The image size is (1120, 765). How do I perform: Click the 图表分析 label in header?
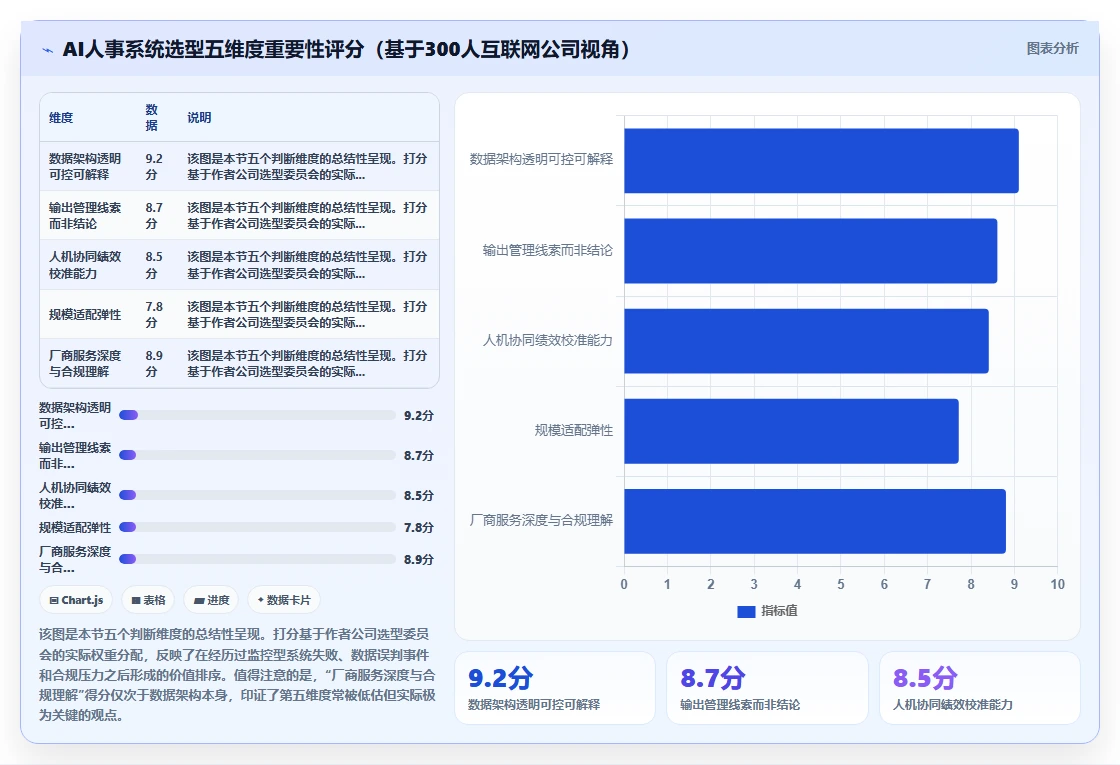(1052, 49)
